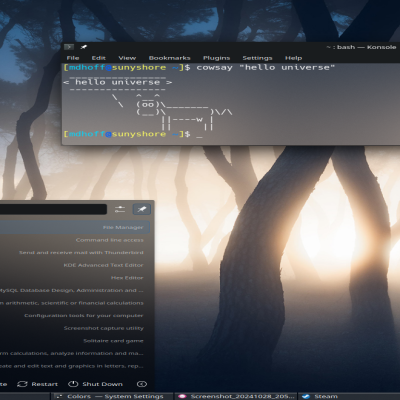Click the cowsay command text in terminal
Image resolution: width=400 pixels, height=400 pixels.
[x=266, y=67]
